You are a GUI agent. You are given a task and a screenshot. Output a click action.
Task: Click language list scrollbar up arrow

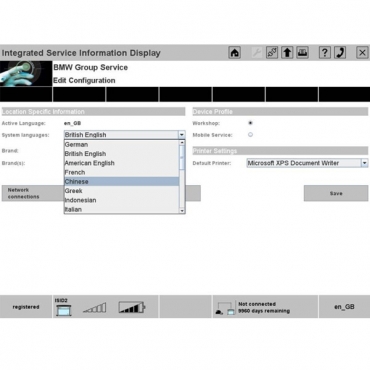tap(182, 143)
